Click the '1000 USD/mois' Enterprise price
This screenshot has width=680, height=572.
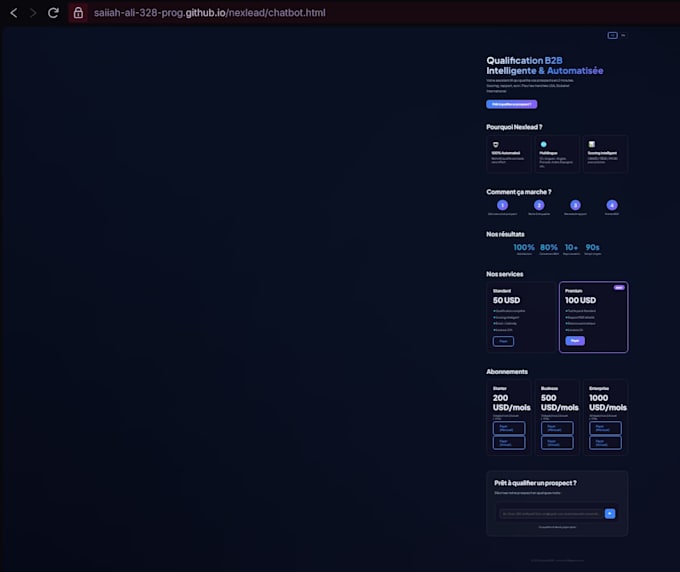pos(608,403)
